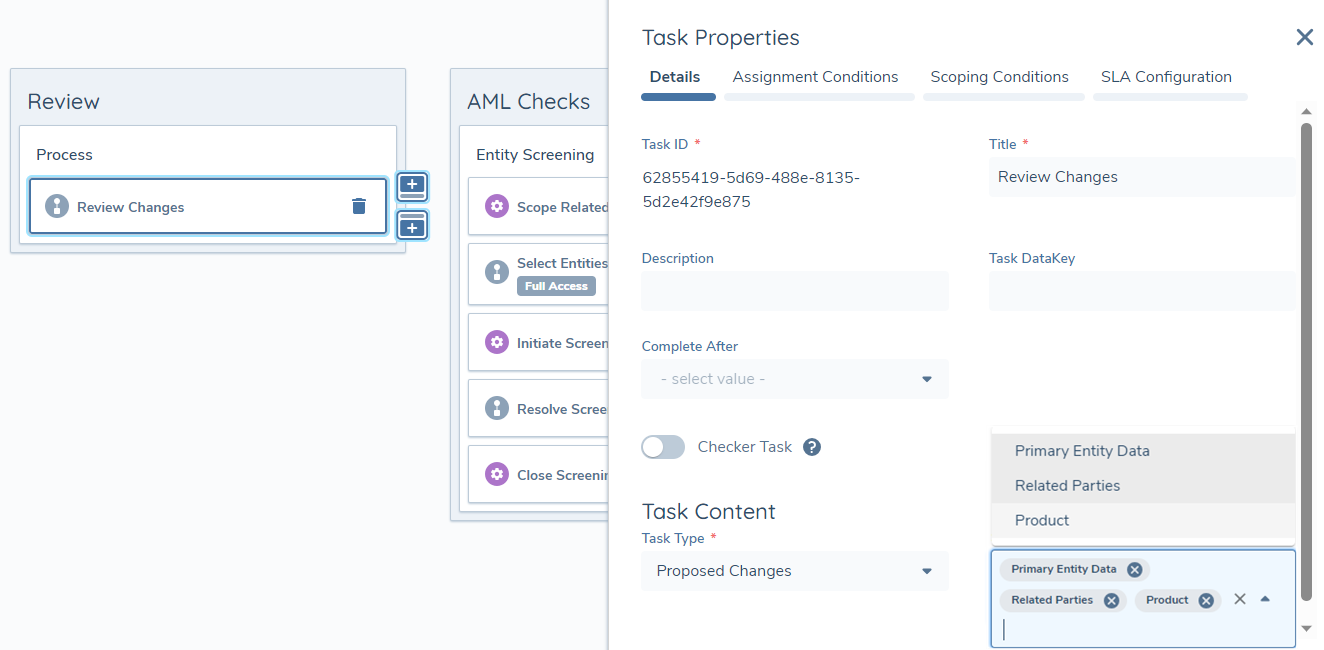This screenshot has width=1324, height=650.
Task: Click the add task plus button beside Review Changes
Action: point(412,185)
